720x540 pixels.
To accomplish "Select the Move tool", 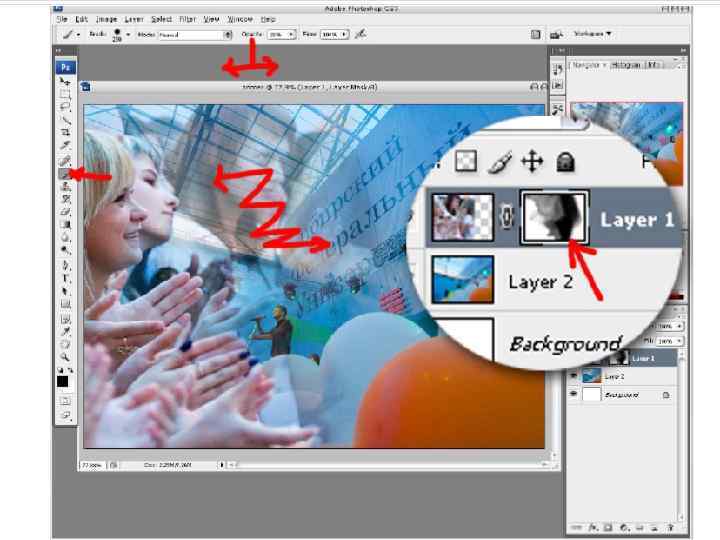I will click(x=65, y=81).
